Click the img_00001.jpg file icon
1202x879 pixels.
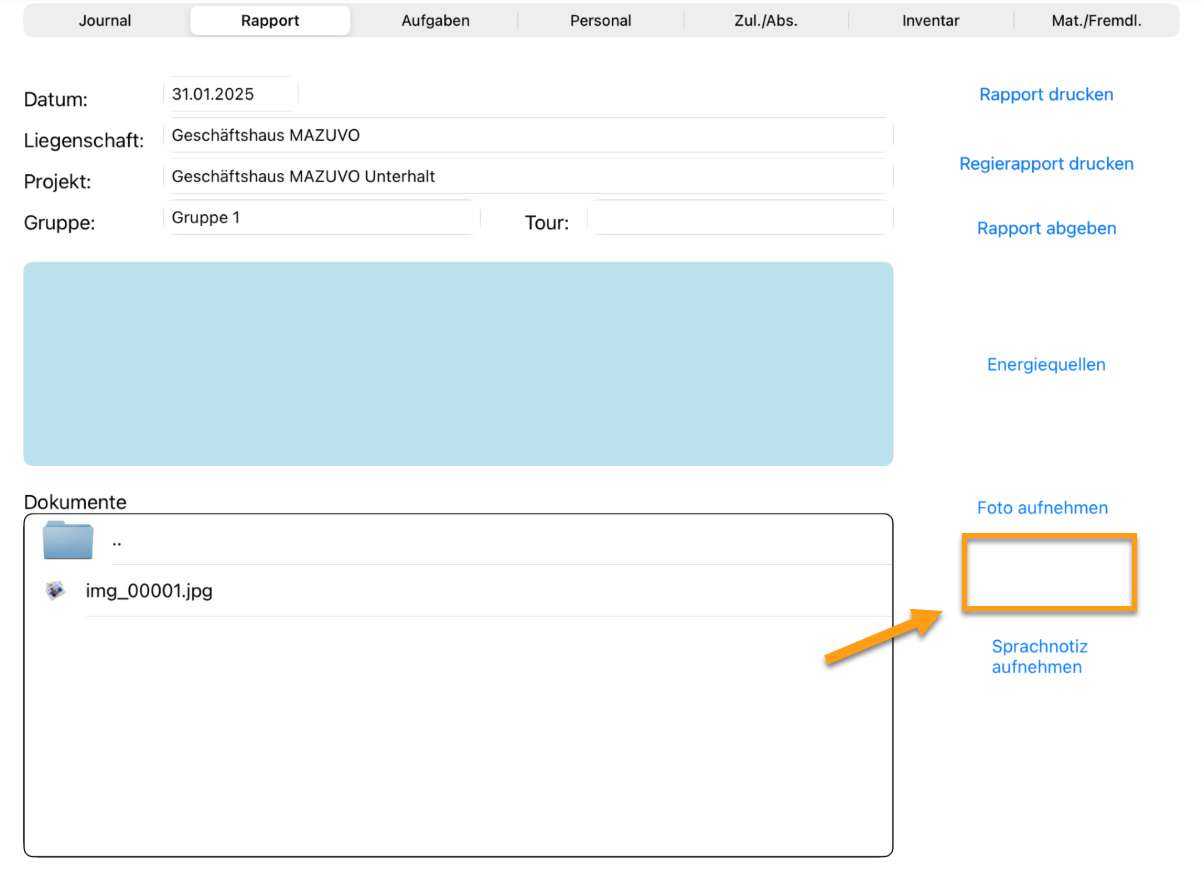click(56, 591)
